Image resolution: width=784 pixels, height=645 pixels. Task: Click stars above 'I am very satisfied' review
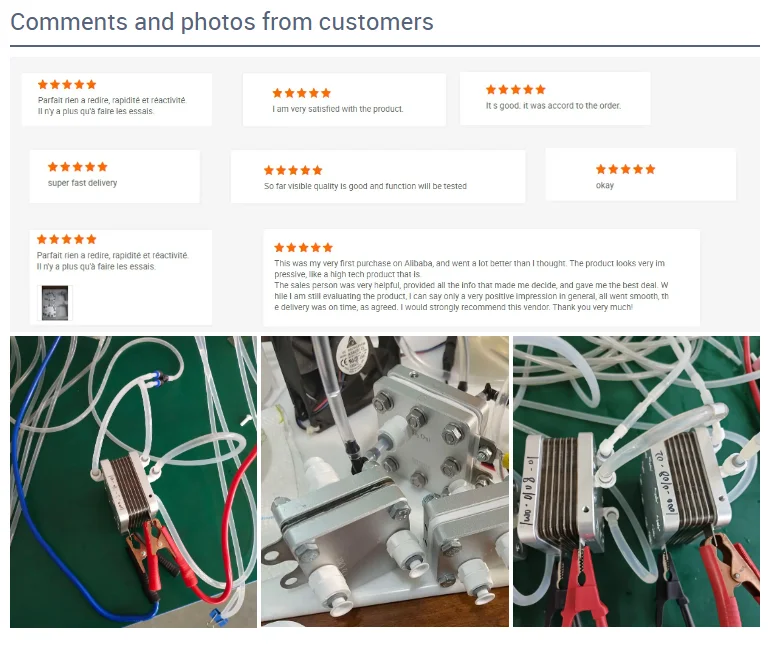coord(302,93)
